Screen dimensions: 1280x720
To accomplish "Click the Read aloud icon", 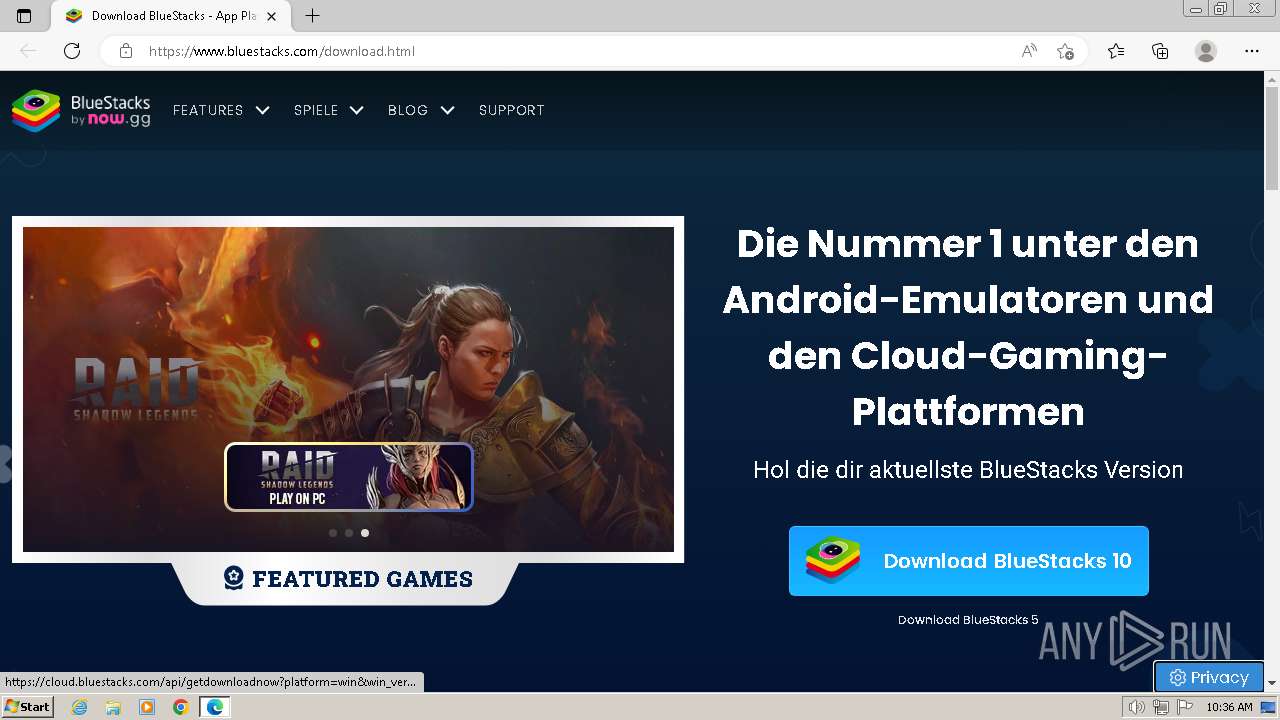I will (1029, 51).
